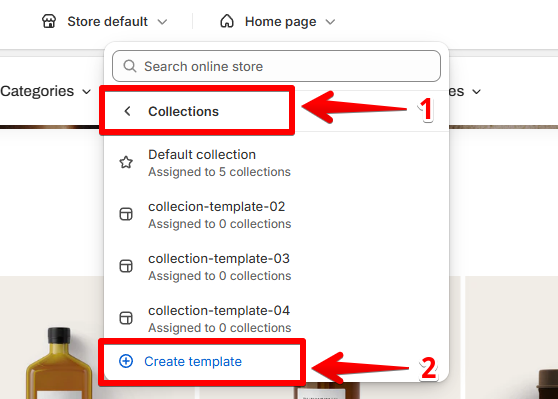Expand the Categories menu chevron
Image resolution: width=558 pixels, height=399 pixels.
[86, 92]
